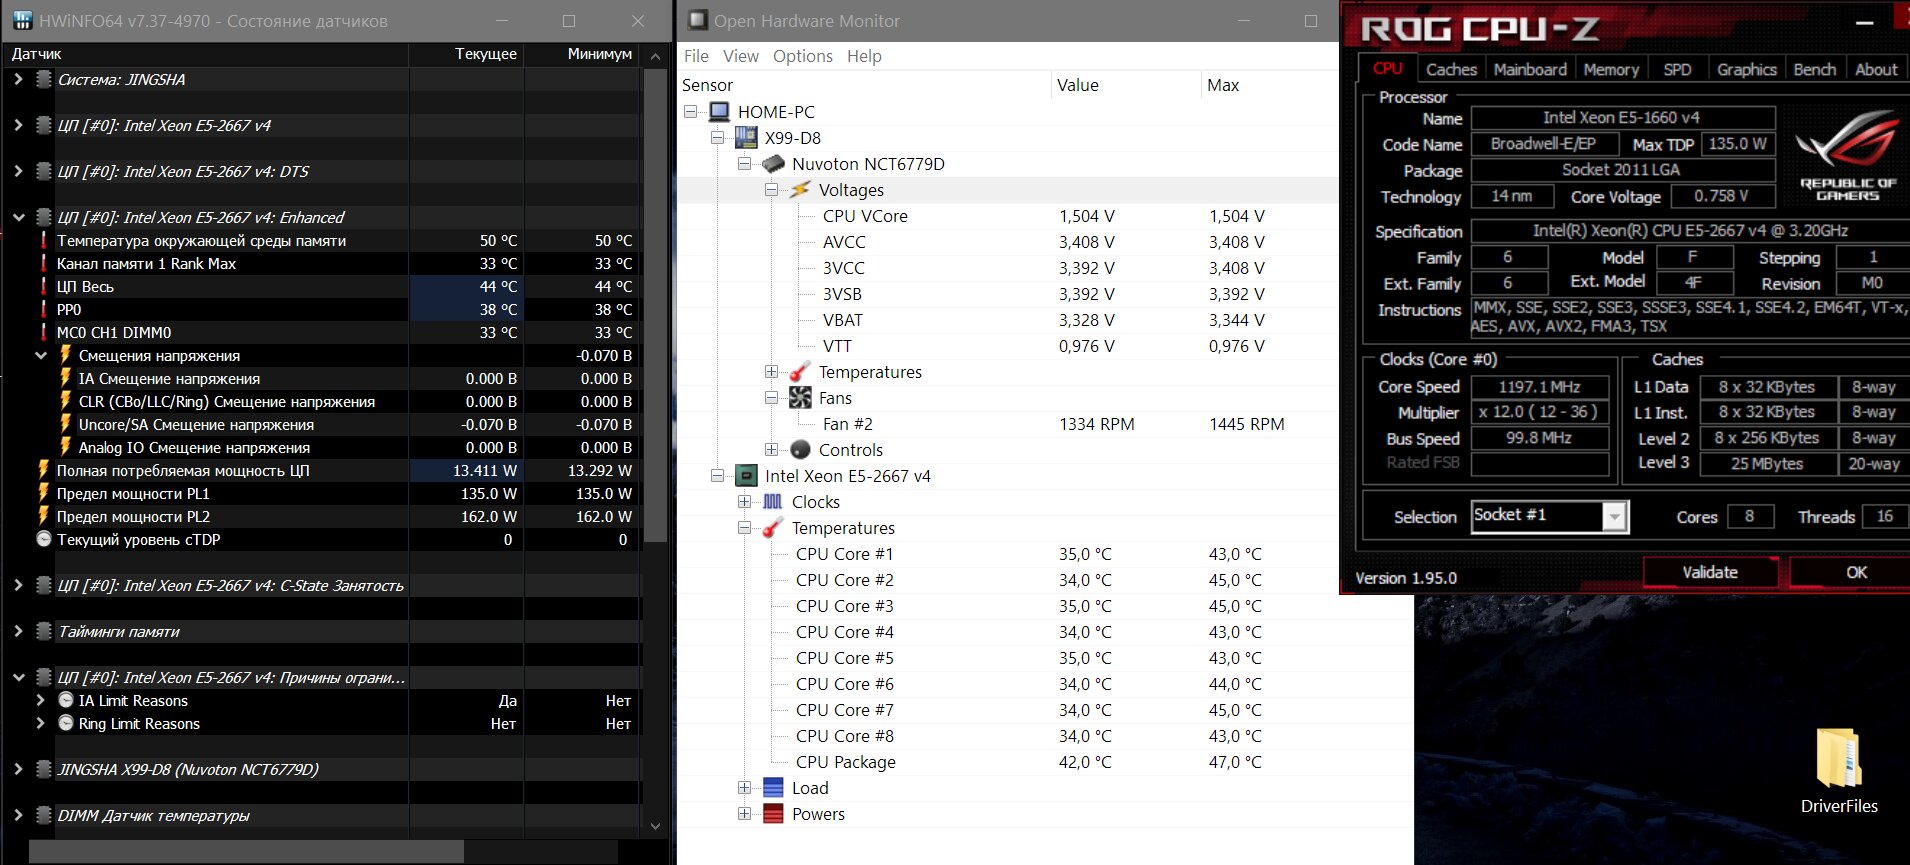Switch to the Graphics tab in CPU-Z
The height and width of the screenshot is (865, 1910).
(1746, 69)
